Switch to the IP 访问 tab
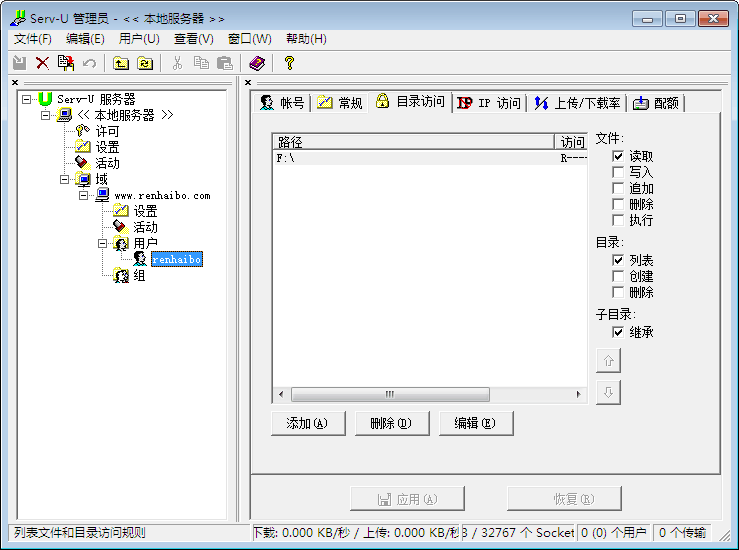The image size is (739, 550). [489, 103]
